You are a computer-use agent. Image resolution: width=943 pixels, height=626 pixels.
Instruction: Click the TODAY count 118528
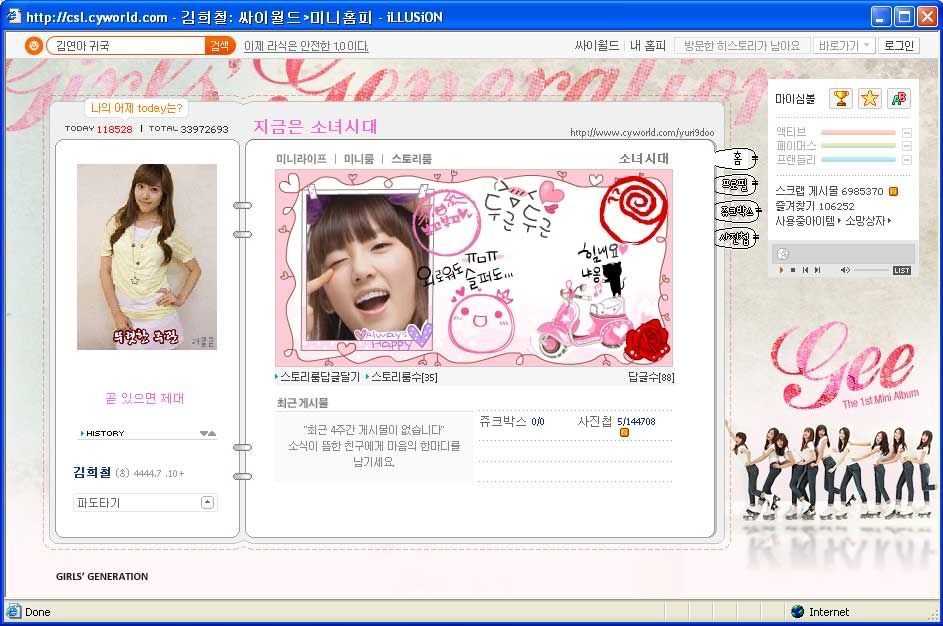(114, 129)
